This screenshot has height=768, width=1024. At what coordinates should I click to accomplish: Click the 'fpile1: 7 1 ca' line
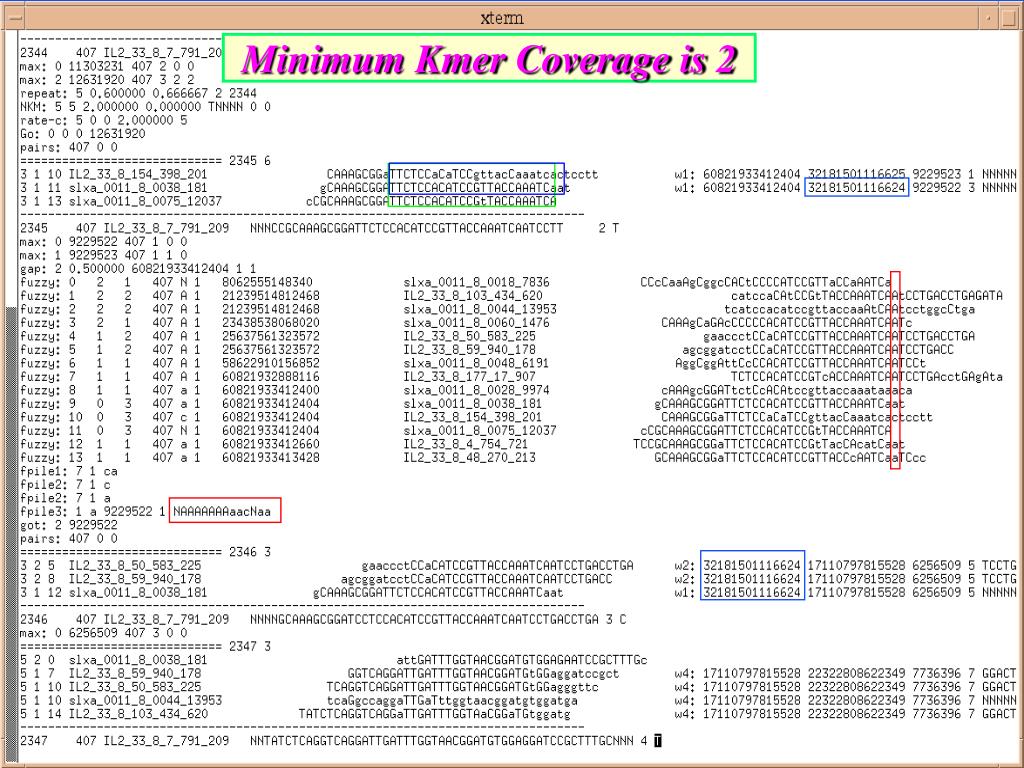69,472
